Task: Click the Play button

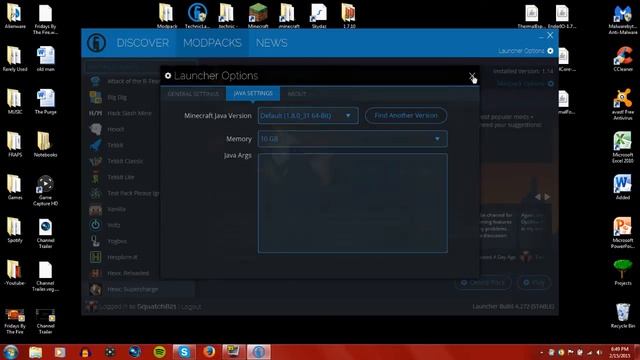Action: click(534, 282)
